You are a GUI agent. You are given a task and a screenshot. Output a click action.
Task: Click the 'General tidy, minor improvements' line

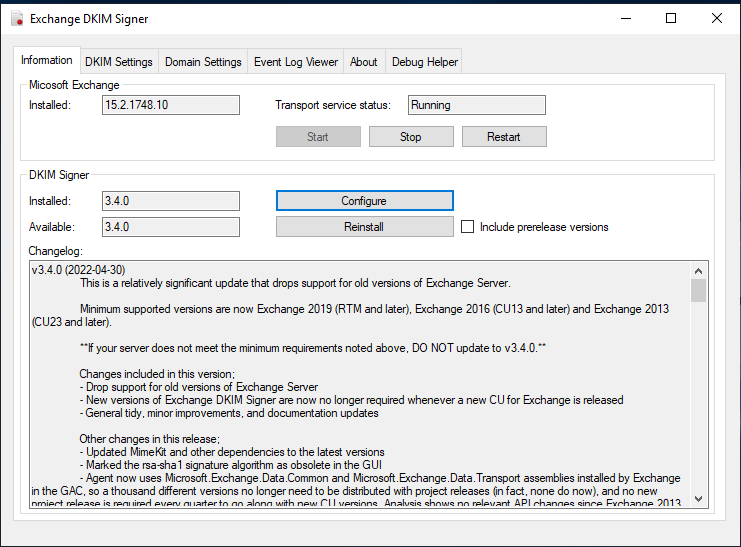[229, 413]
